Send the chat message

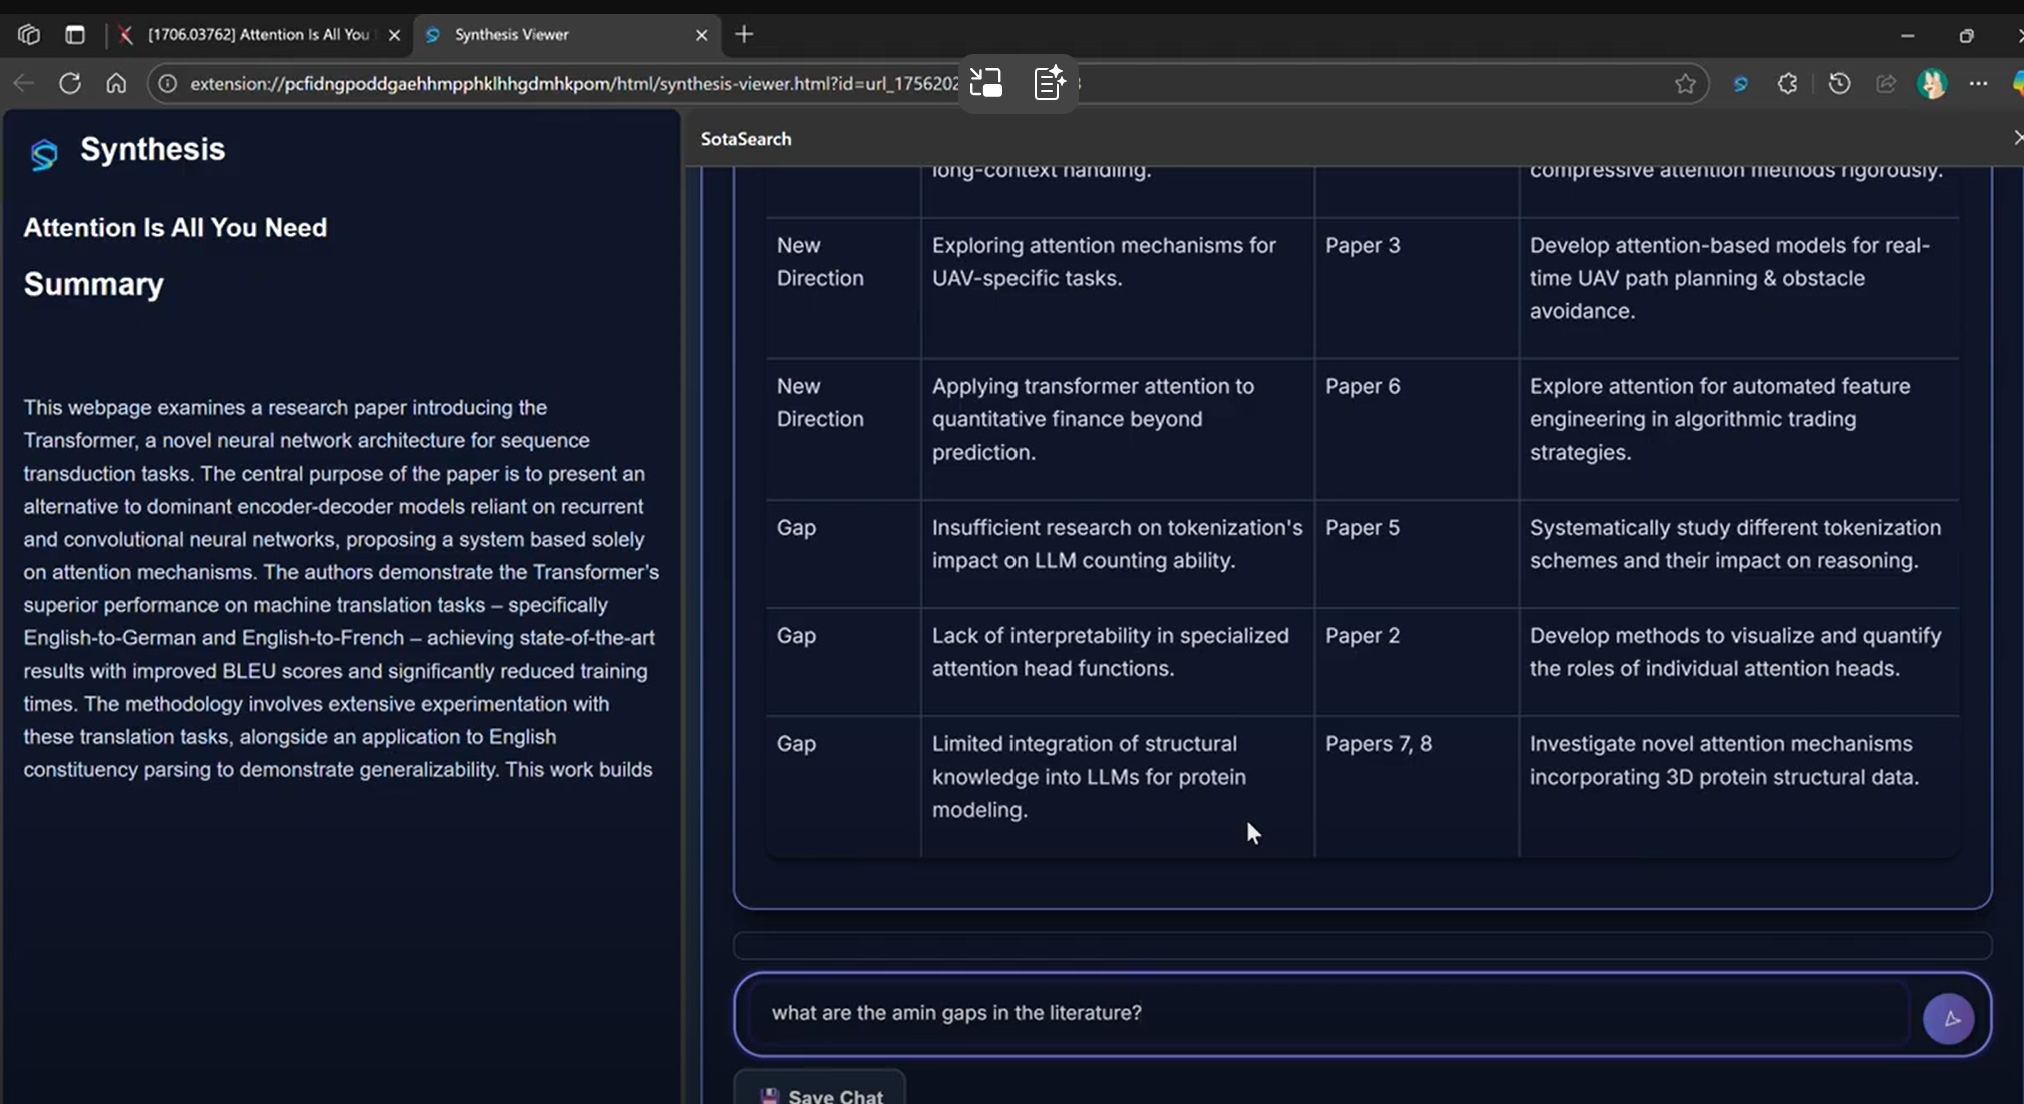tap(1949, 1019)
